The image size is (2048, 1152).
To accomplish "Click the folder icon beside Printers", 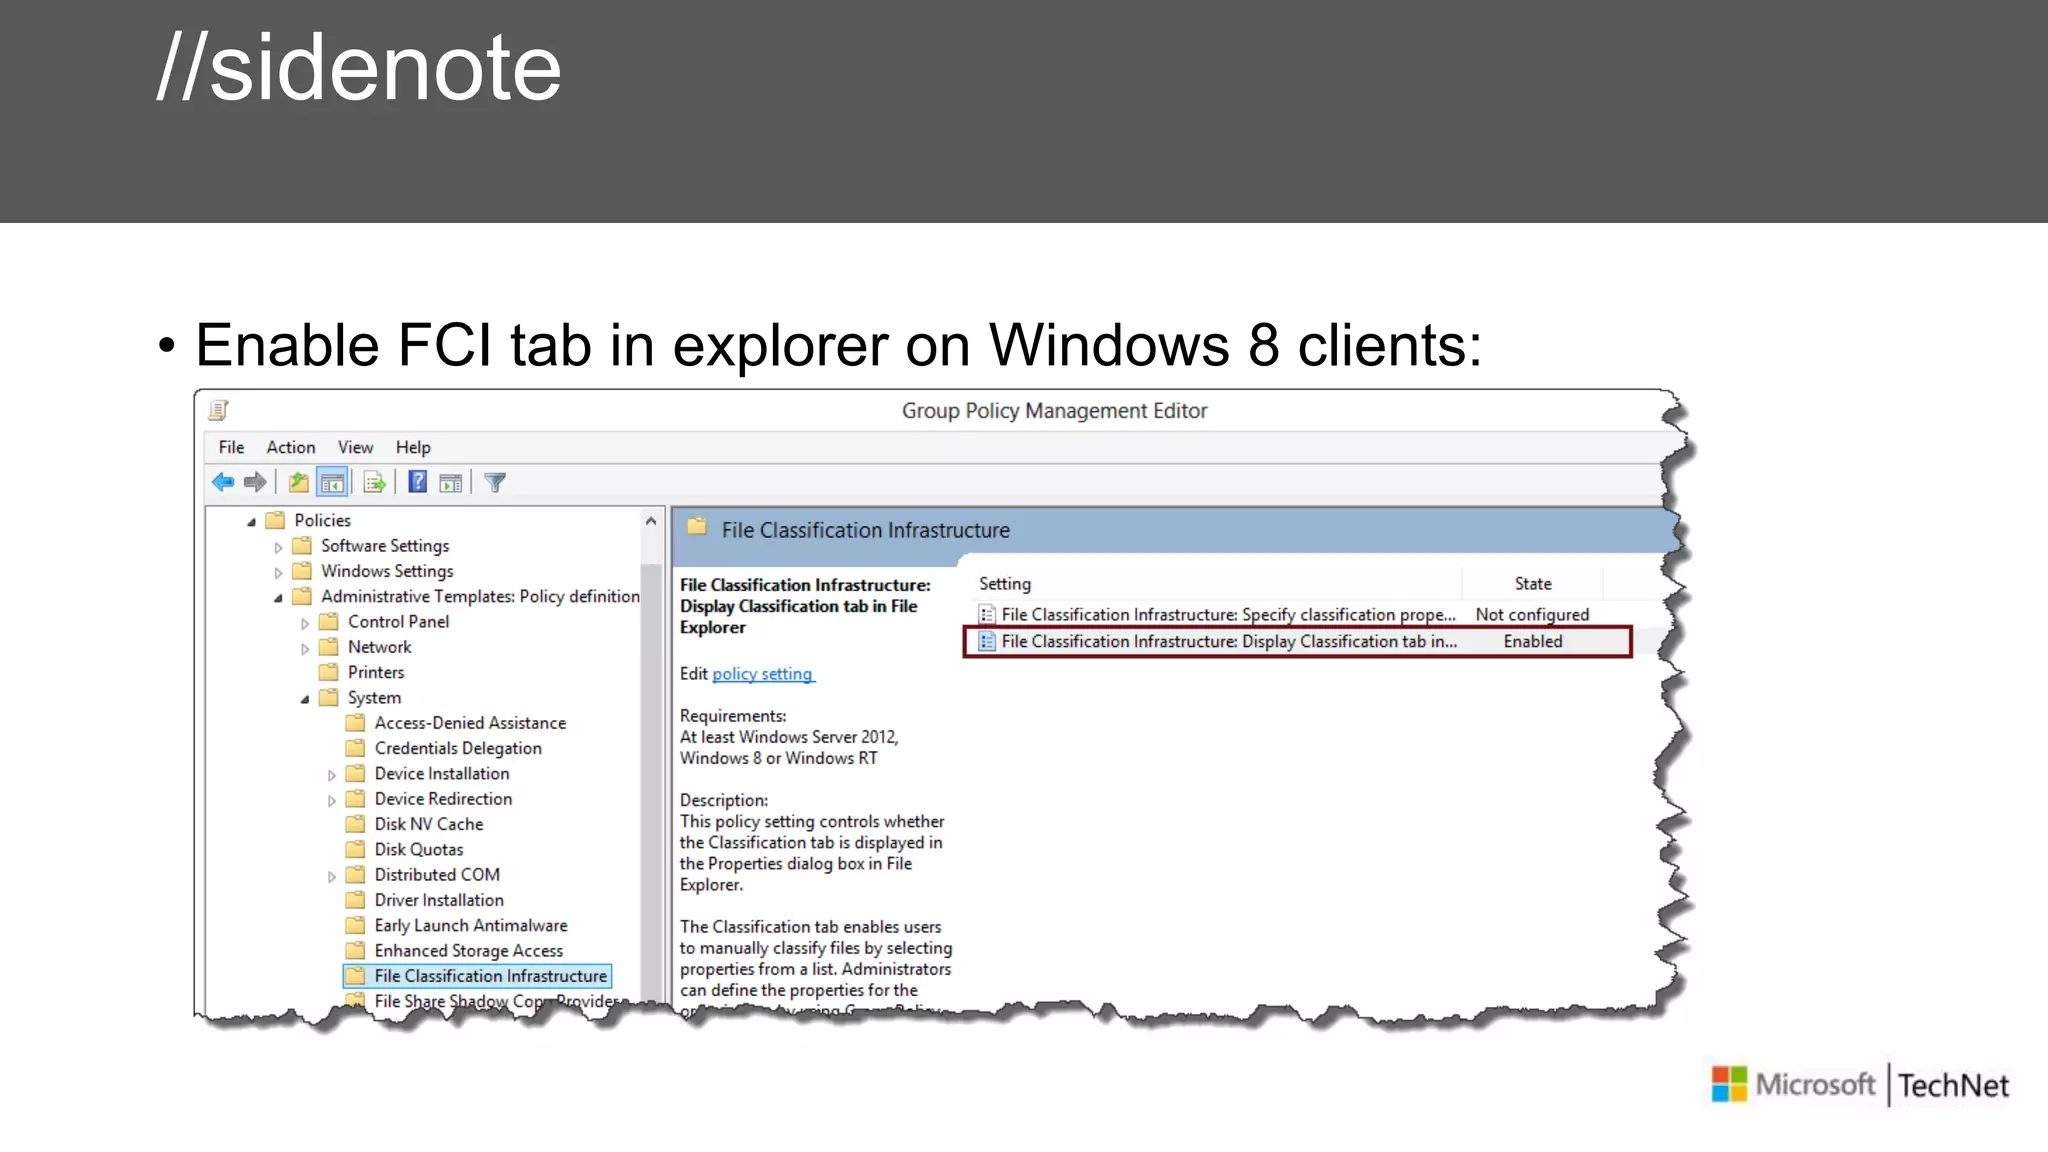I will point(329,672).
